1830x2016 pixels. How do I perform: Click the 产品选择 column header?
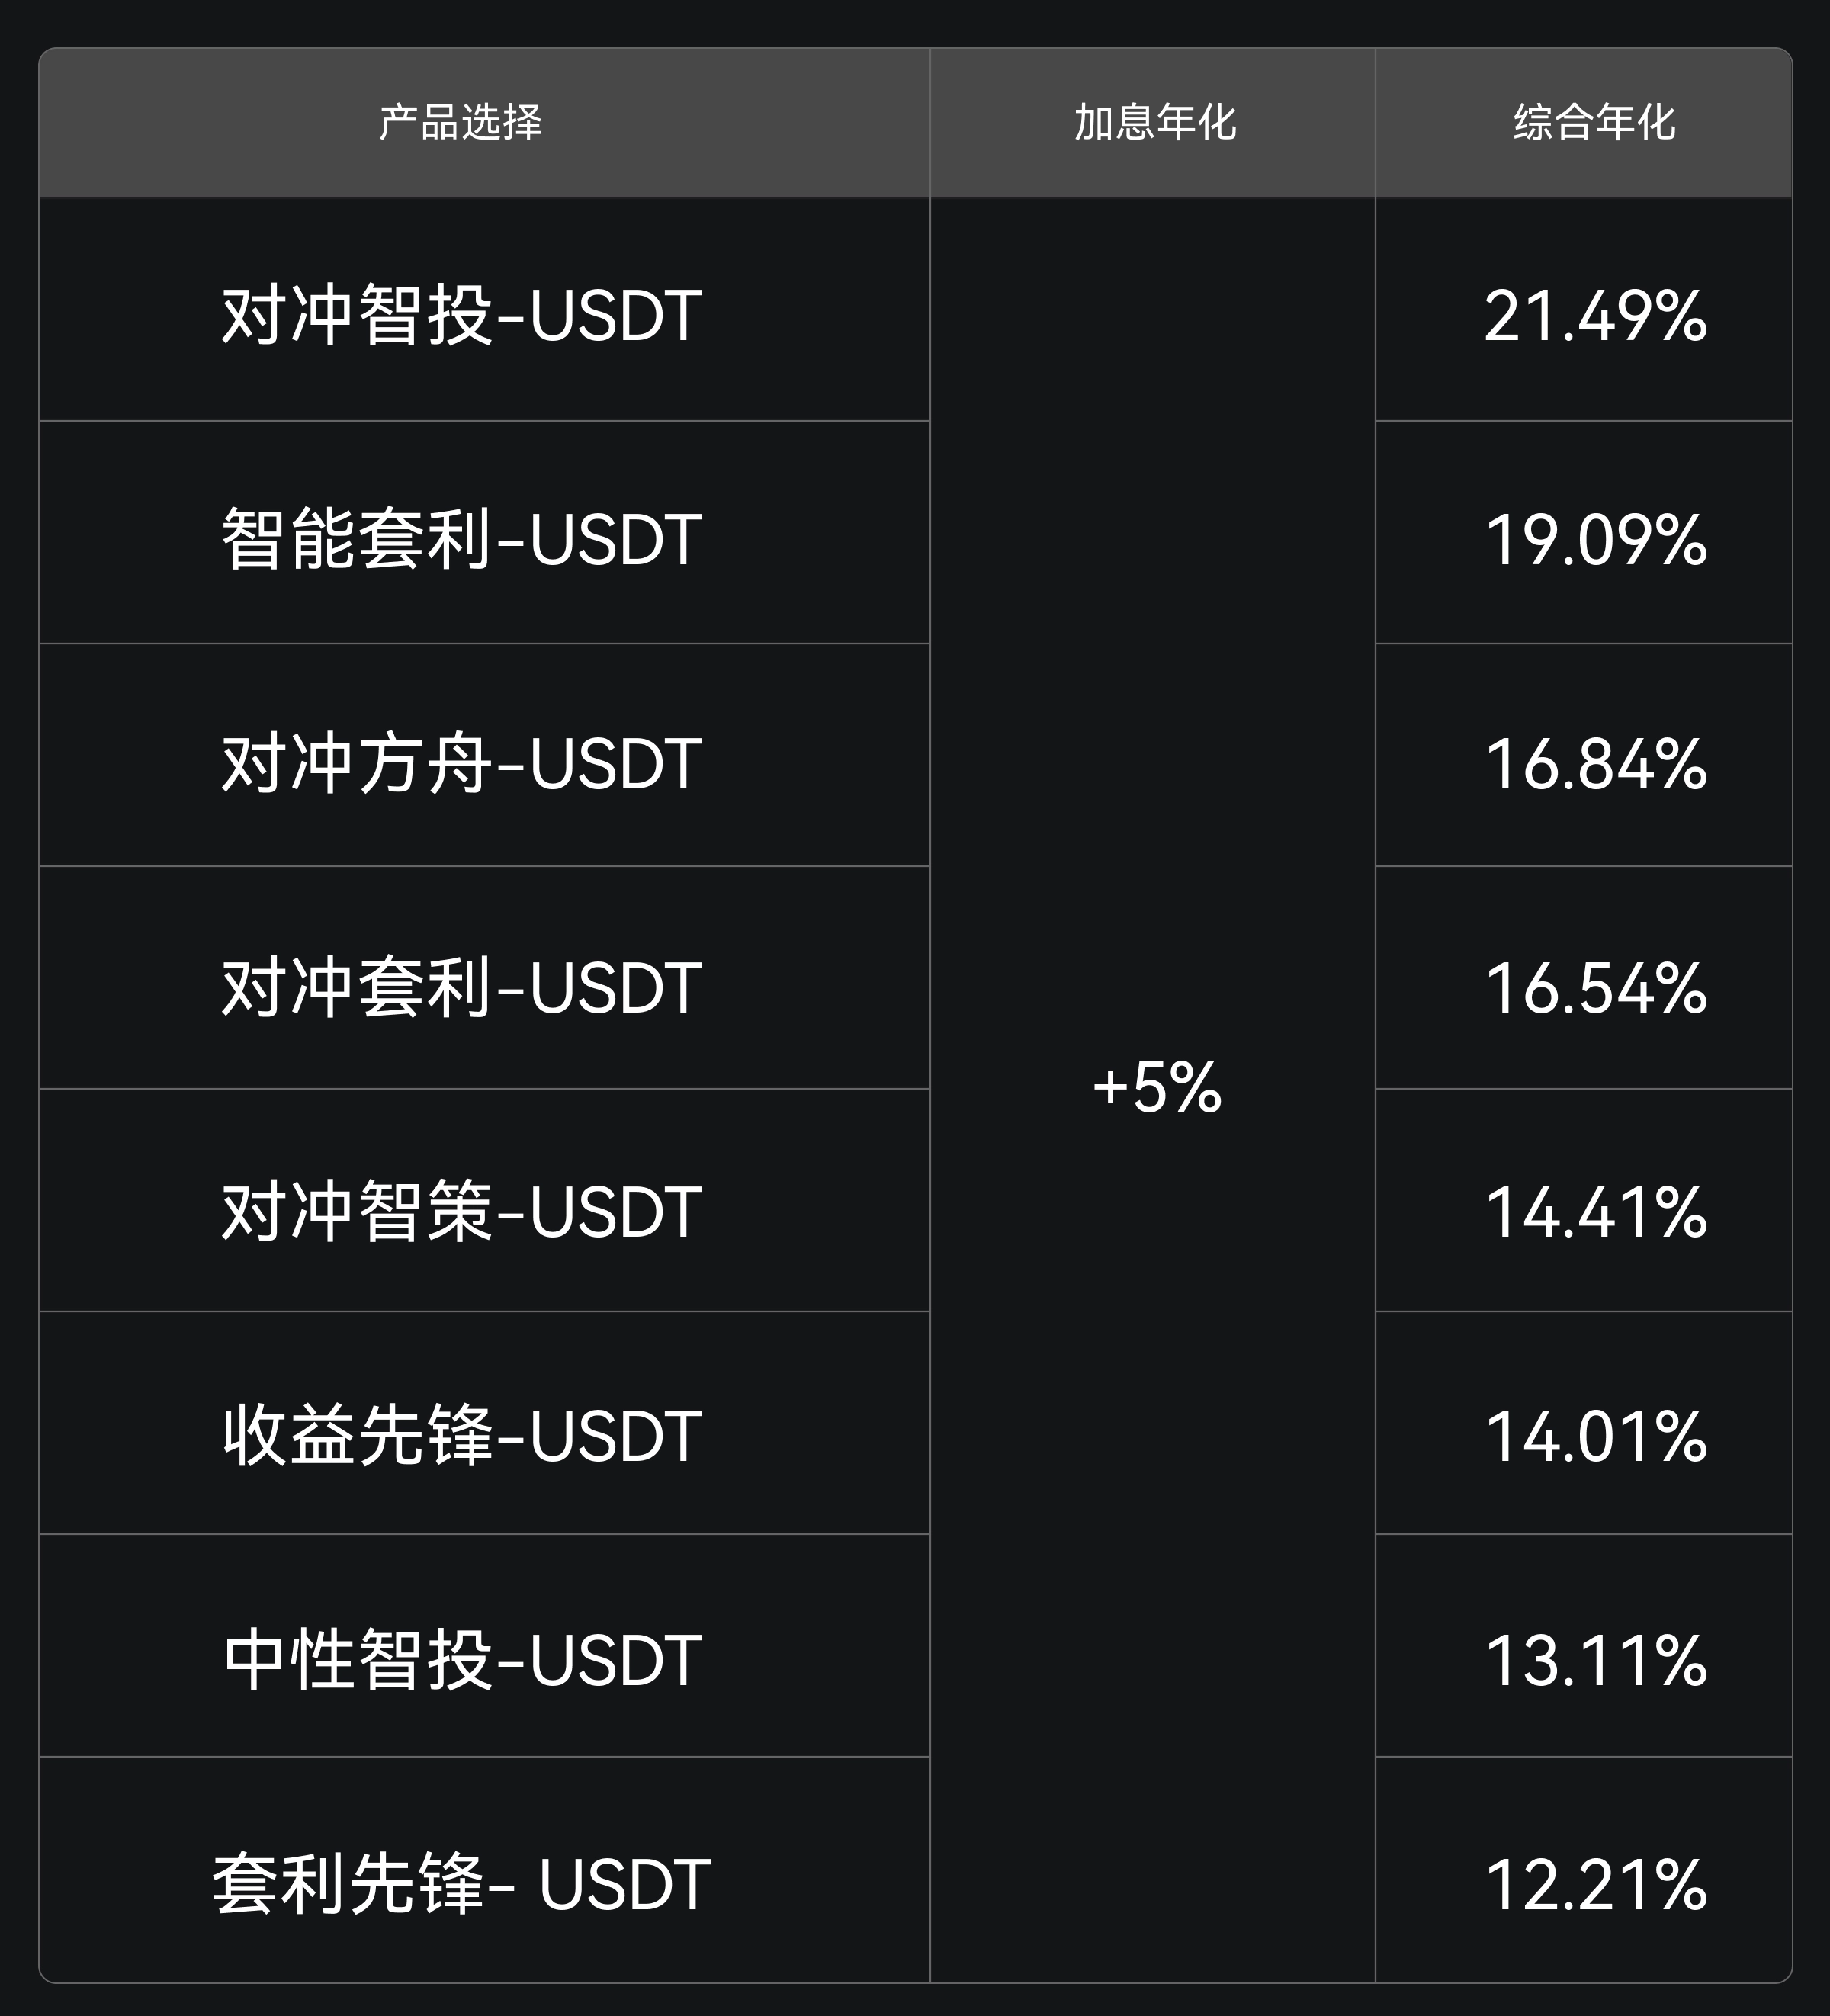tap(460, 122)
